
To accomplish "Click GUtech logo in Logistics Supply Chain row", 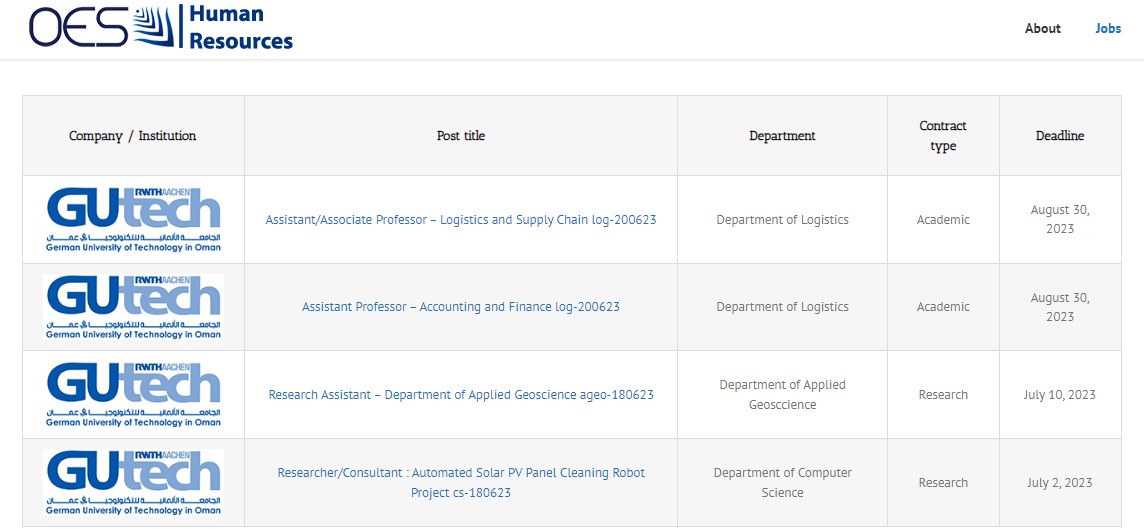I will point(134,220).
